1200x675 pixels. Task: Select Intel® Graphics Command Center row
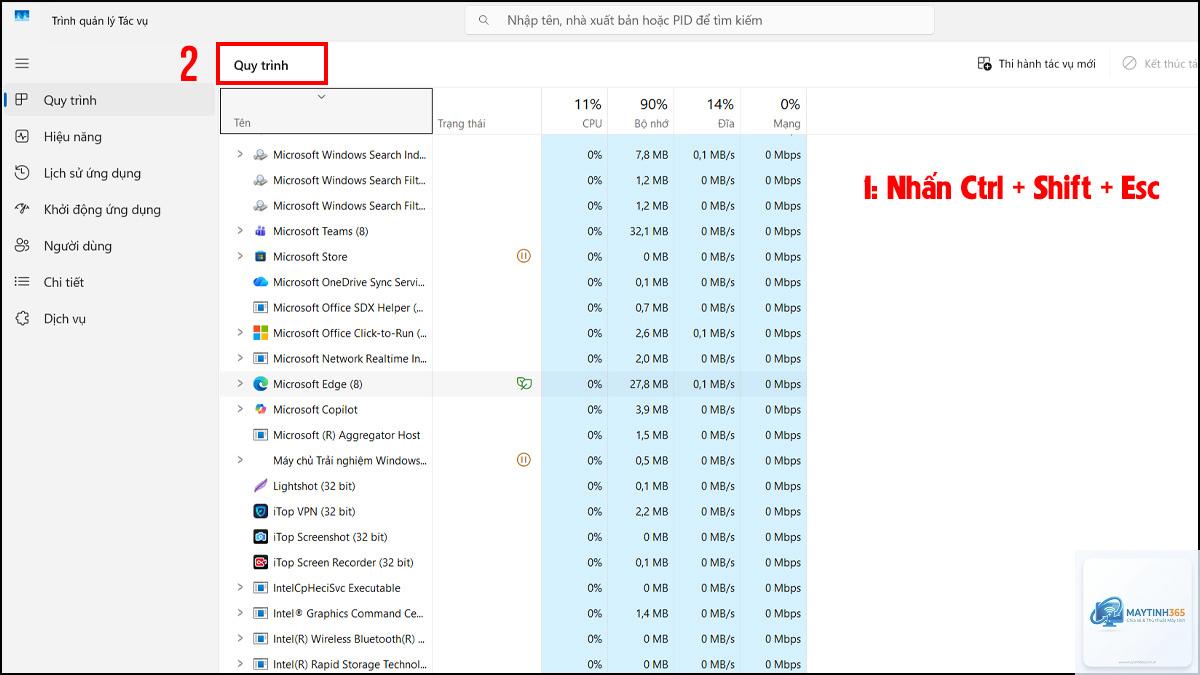click(513, 613)
